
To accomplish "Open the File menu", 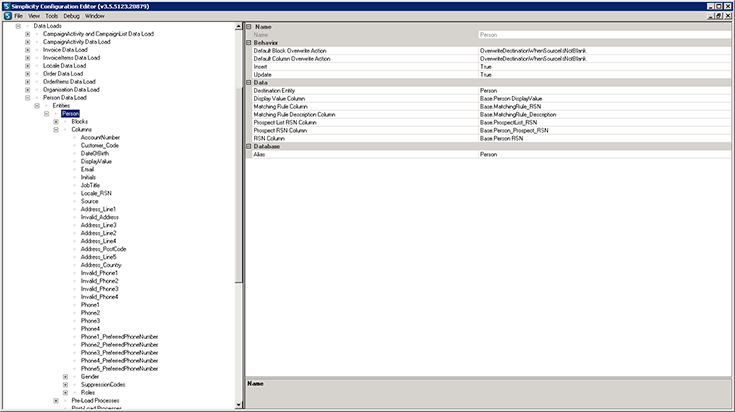I will click(18, 16).
